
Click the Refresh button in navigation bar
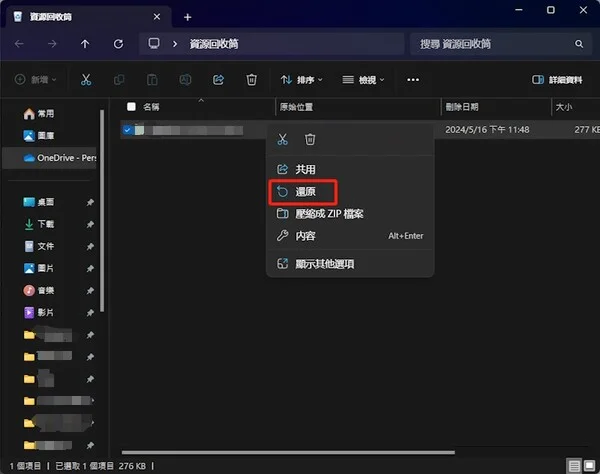[119, 44]
